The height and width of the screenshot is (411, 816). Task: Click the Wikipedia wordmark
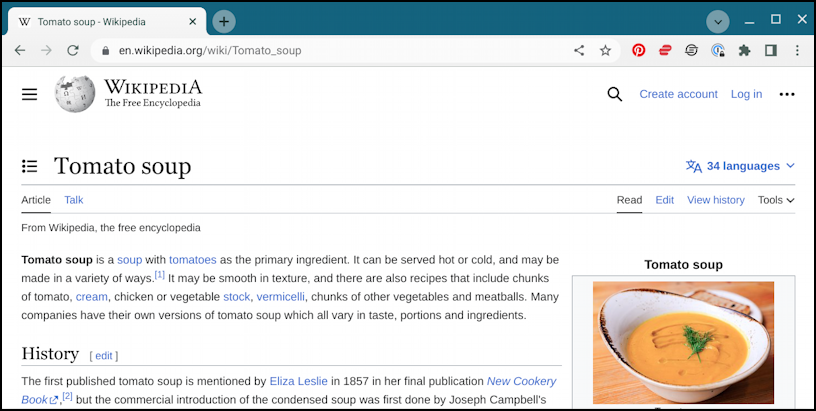pos(153,87)
